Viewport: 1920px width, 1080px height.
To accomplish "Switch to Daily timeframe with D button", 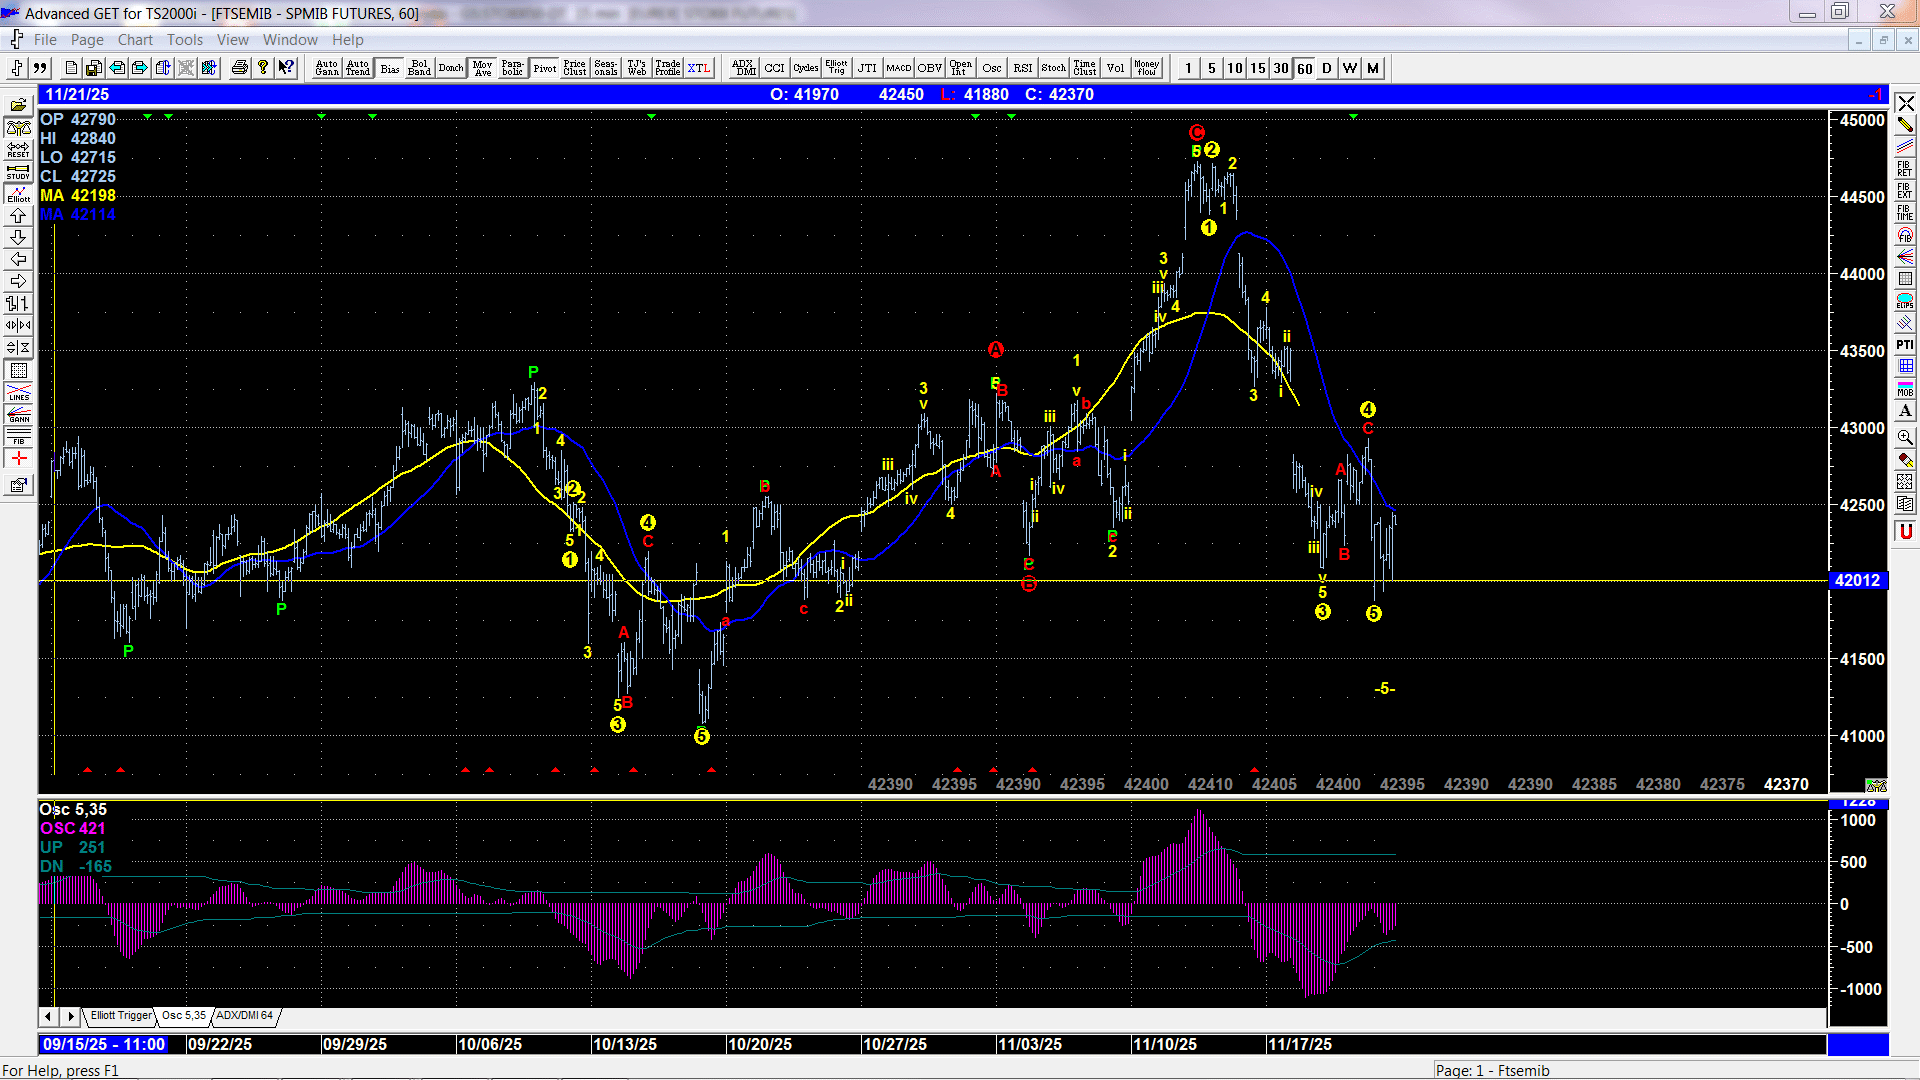I will coord(1327,68).
